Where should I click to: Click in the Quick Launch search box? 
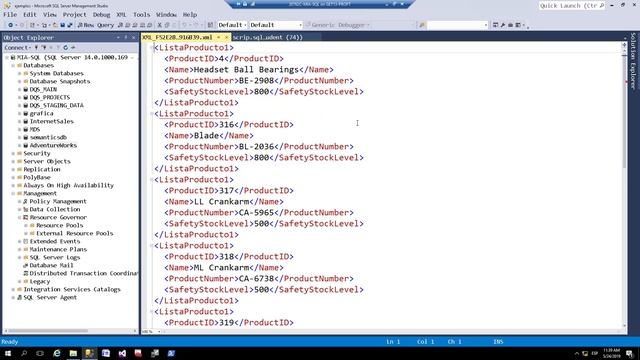[x=571, y=6]
